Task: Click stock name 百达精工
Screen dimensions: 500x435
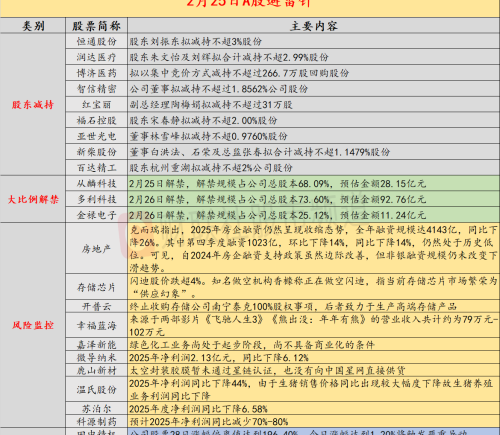Action: tap(96, 168)
